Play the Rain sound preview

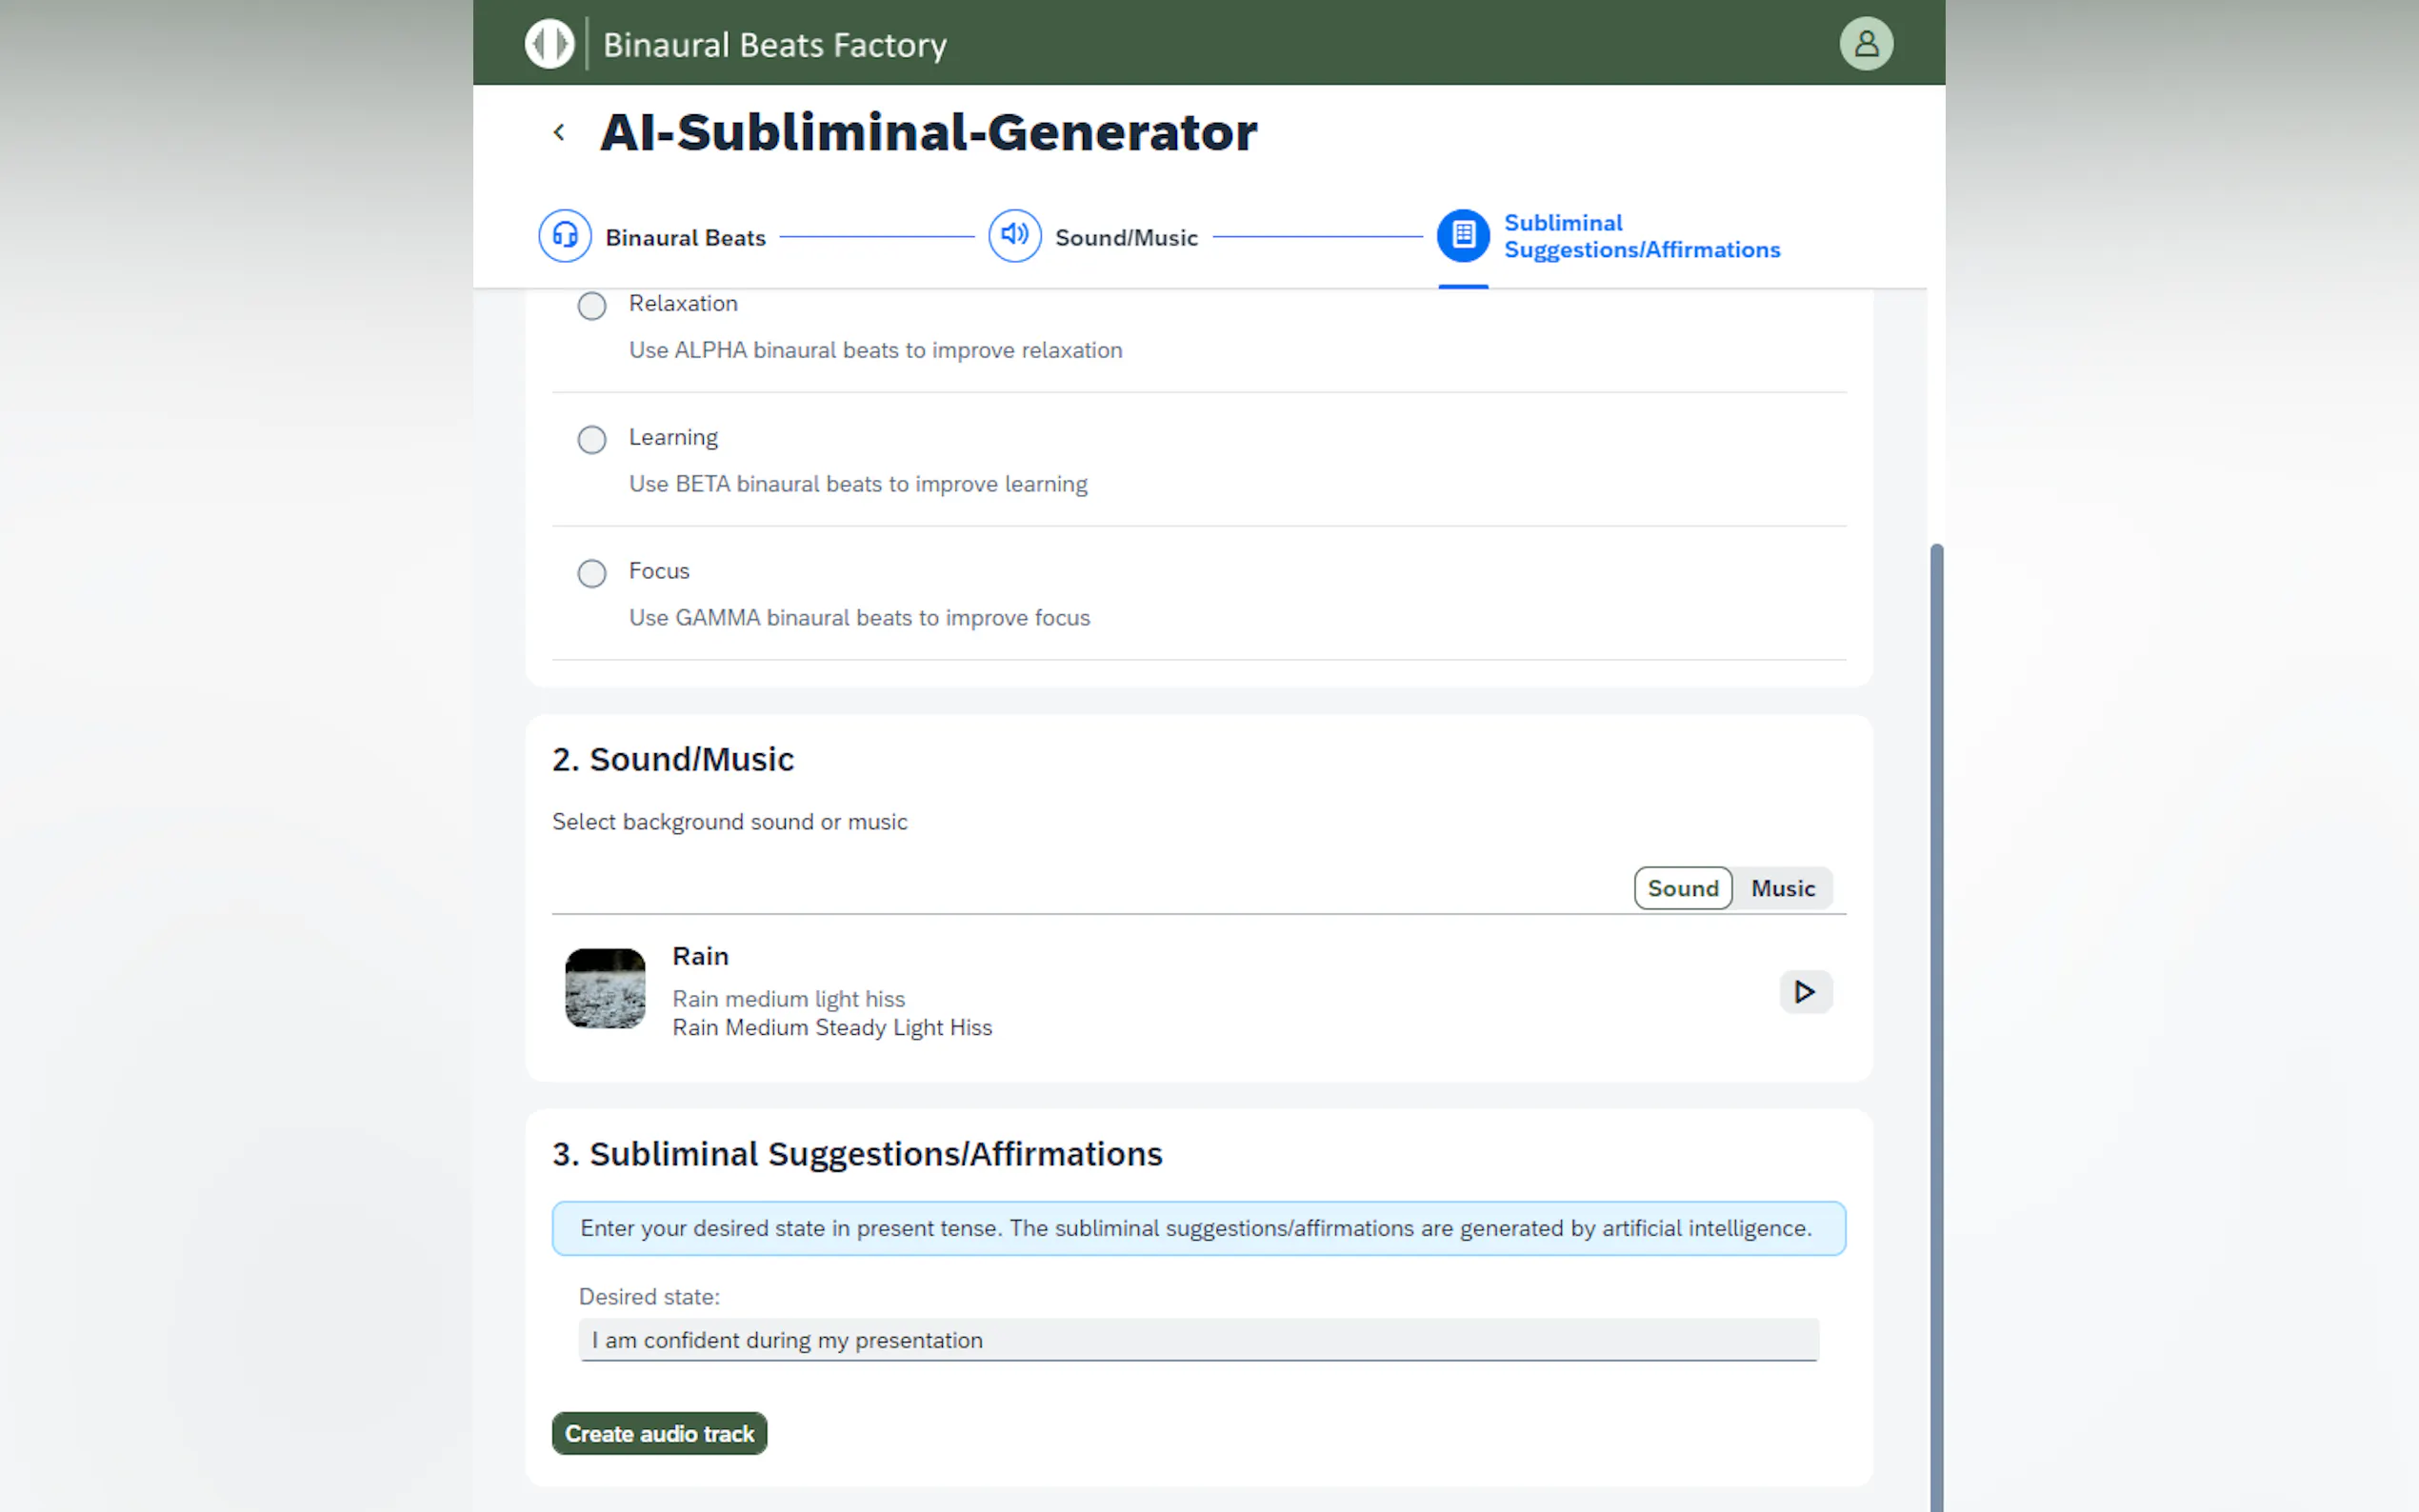click(1804, 992)
